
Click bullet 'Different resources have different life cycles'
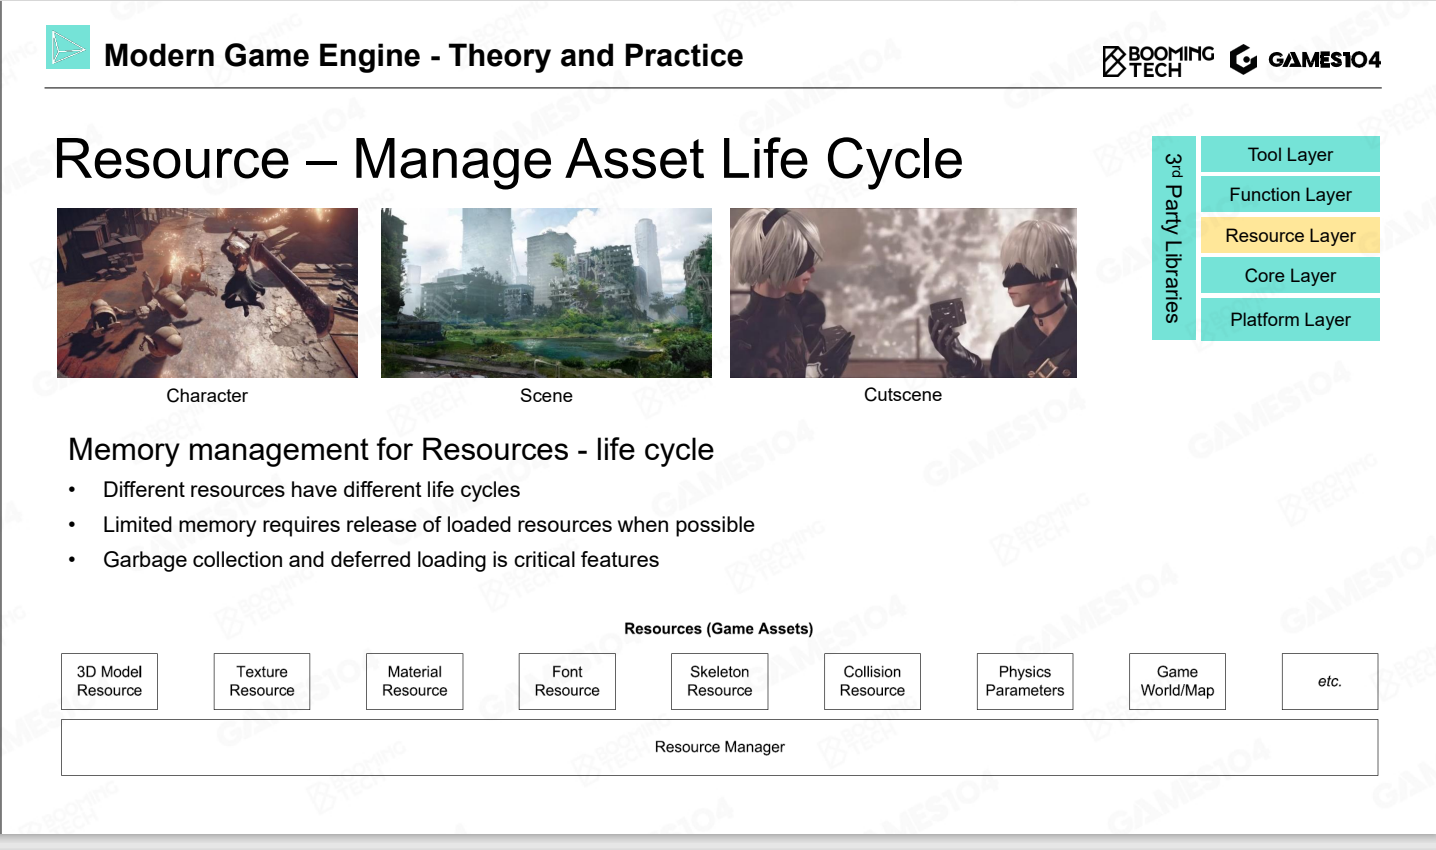point(311,490)
